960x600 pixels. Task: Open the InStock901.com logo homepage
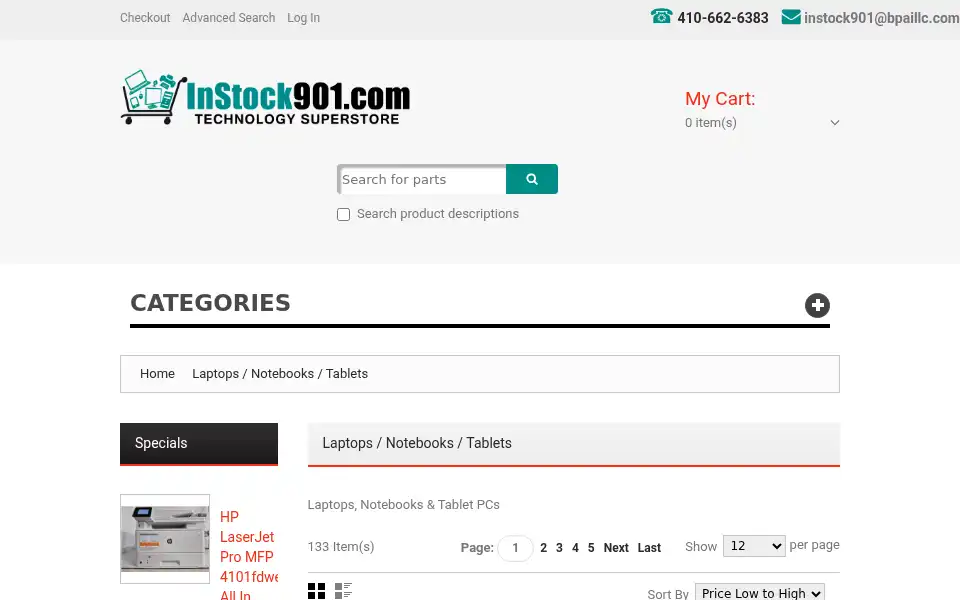pos(265,97)
